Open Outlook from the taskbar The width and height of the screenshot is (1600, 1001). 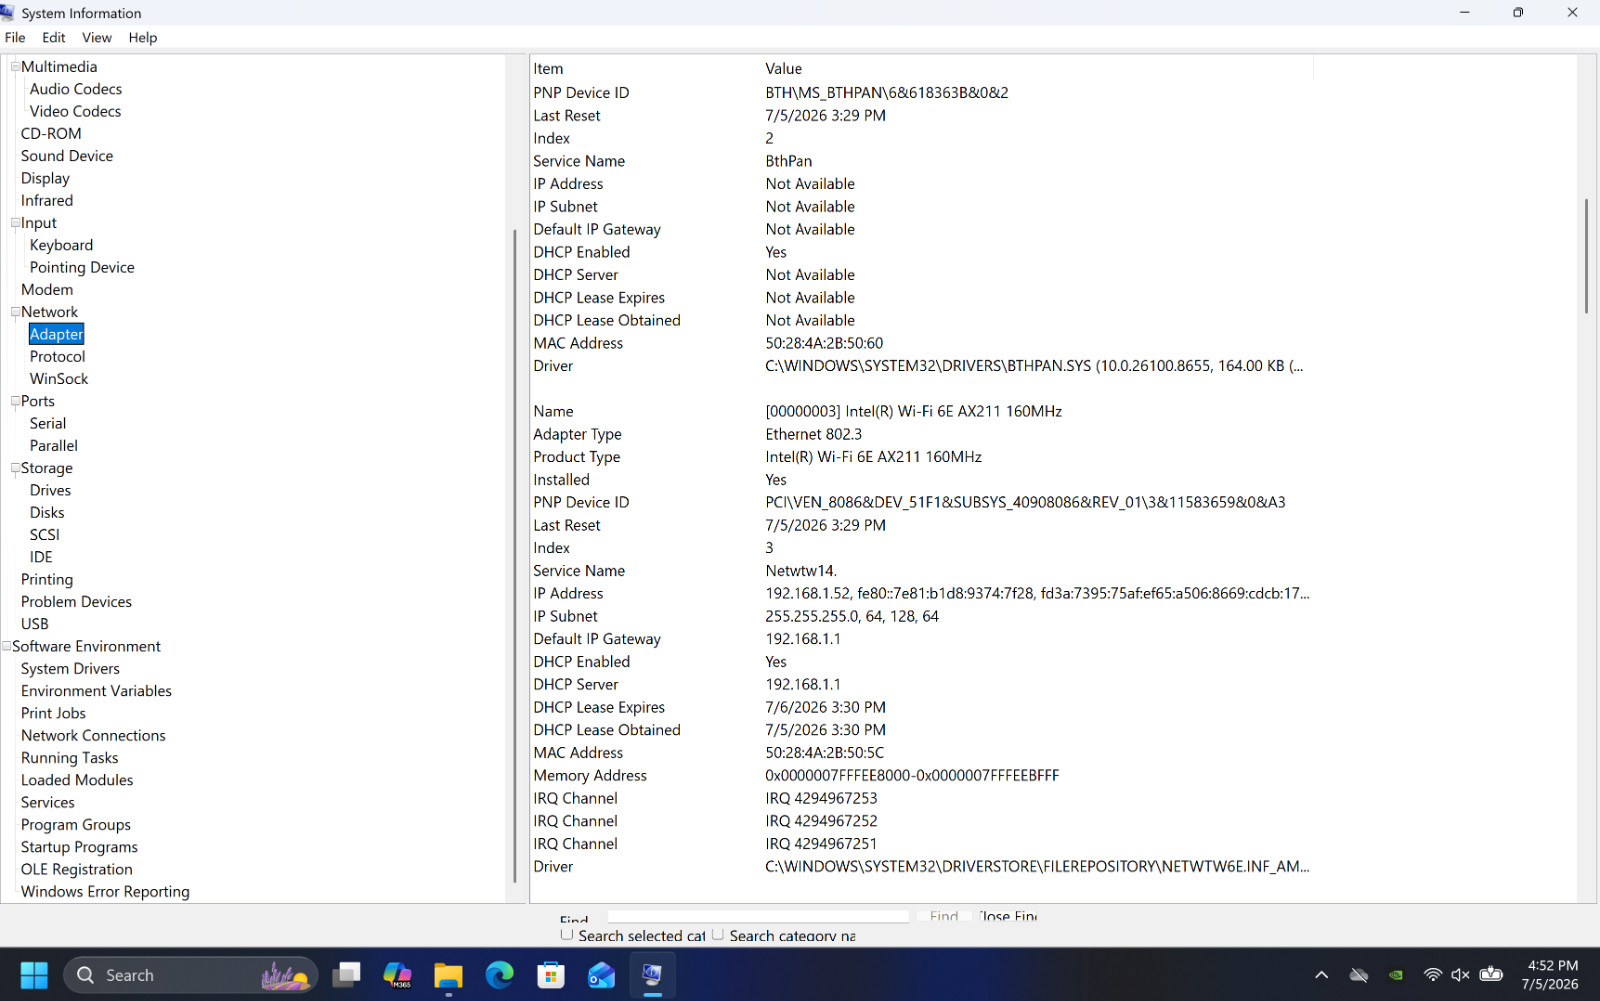[602, 975]
